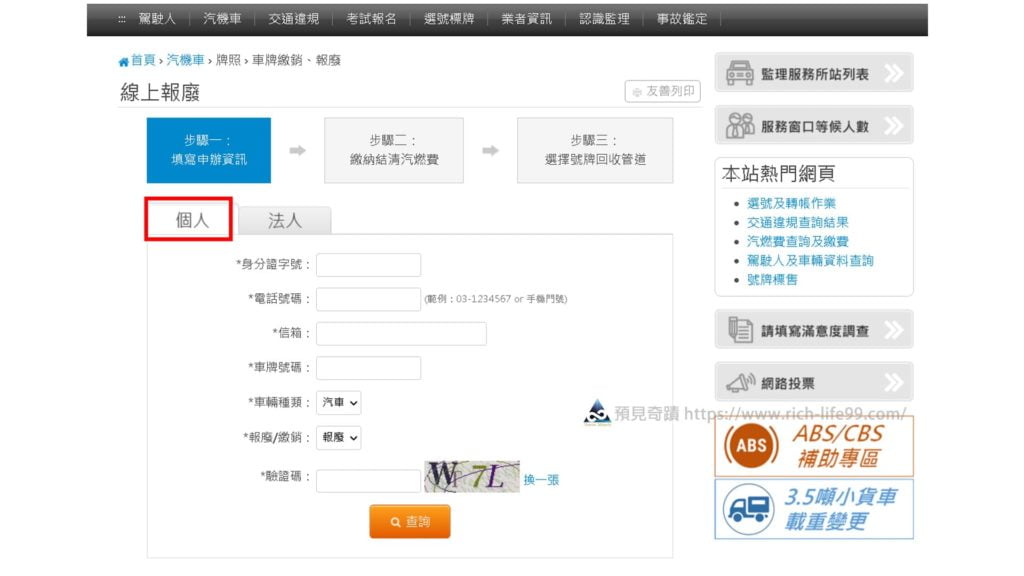Open the 汽燃費查詢及繳費 link

[797, 242]
